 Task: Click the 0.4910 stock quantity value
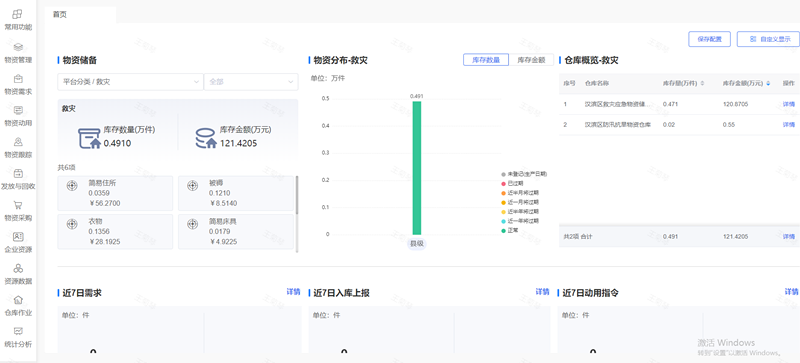[x=117, y=143]
